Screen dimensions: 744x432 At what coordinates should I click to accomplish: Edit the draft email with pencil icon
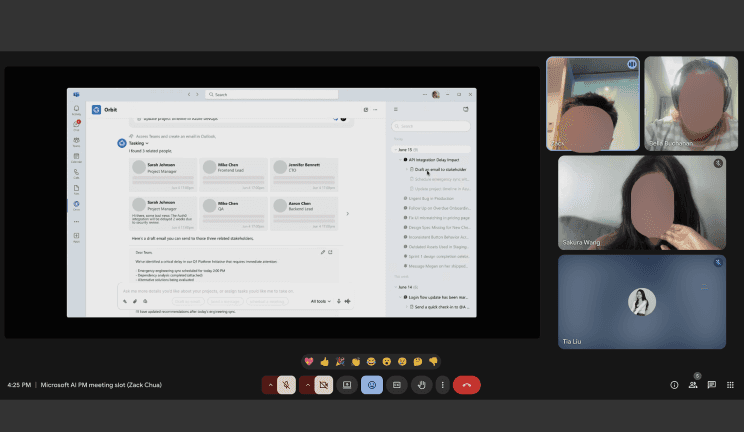323,252
